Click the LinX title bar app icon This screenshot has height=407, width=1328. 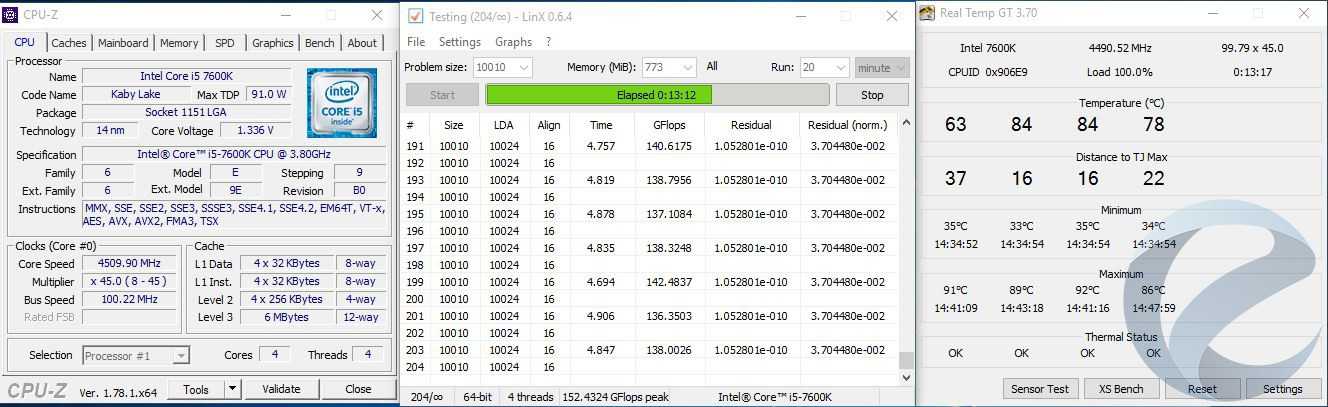(416, 16)
